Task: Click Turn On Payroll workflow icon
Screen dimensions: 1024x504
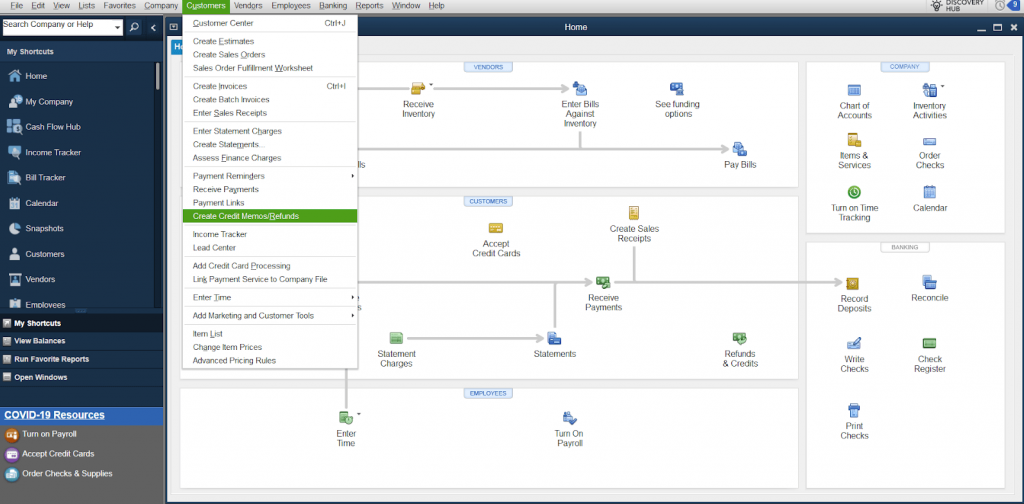Action: point(569,418)
